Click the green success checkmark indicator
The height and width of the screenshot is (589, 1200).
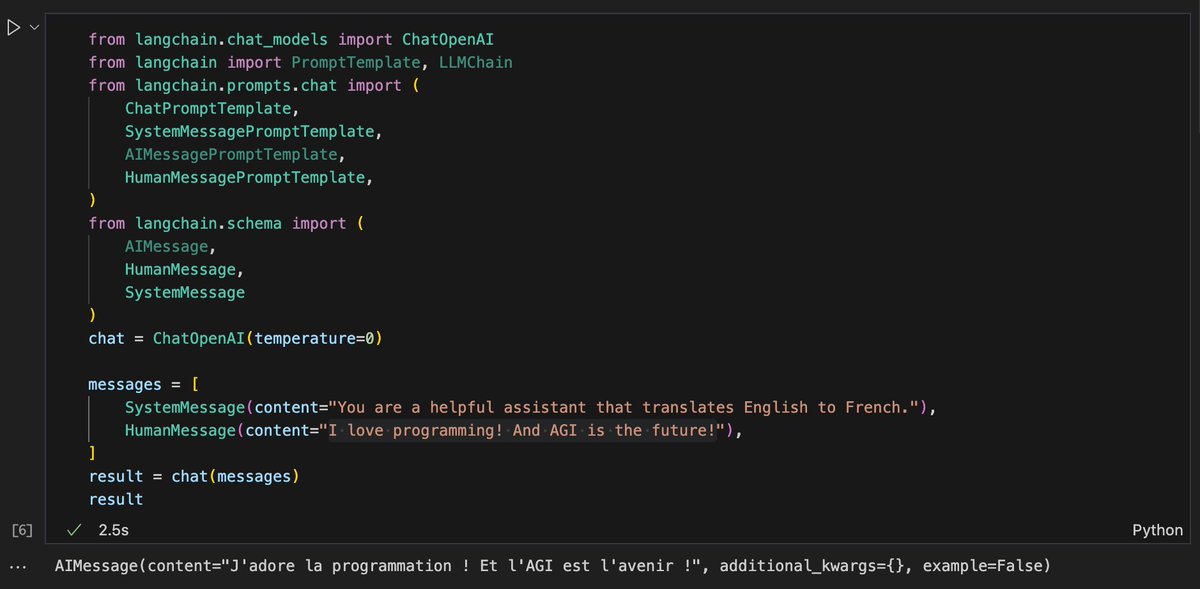(x=73, y=530)
